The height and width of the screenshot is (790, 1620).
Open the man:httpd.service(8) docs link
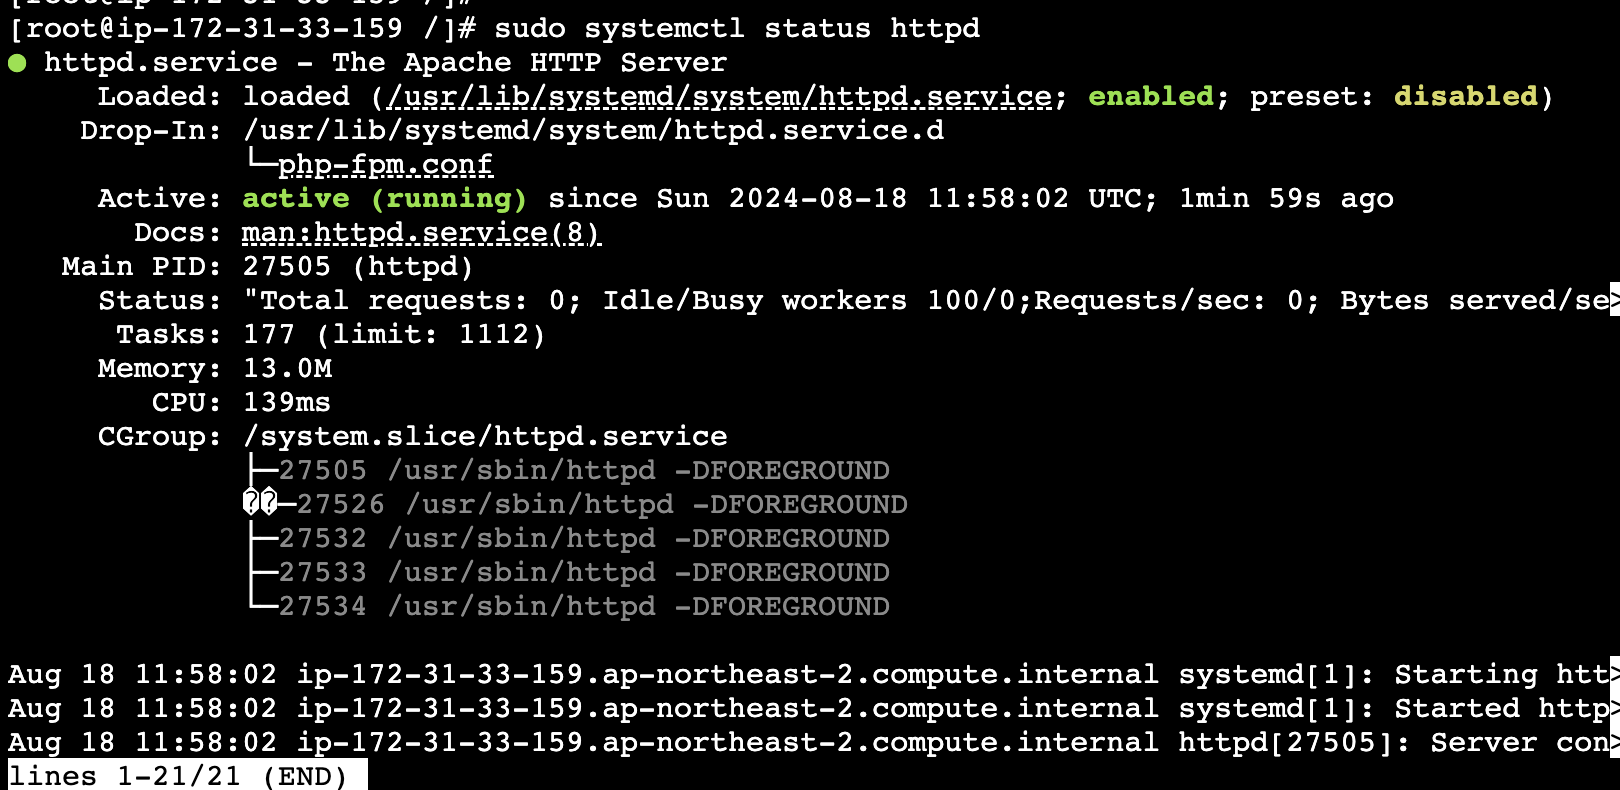click(x=421, y=233)
